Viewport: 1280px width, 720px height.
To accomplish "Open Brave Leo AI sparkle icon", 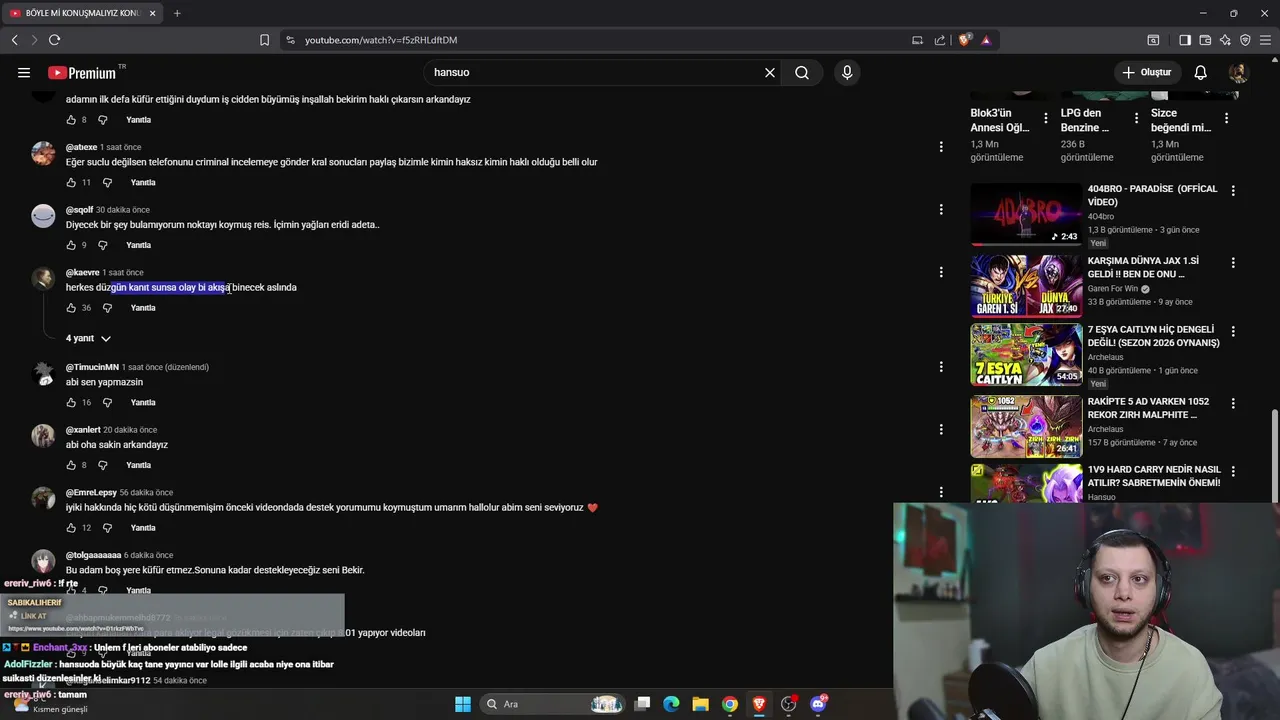I will pyautogui.click(x=1225, y=40).
